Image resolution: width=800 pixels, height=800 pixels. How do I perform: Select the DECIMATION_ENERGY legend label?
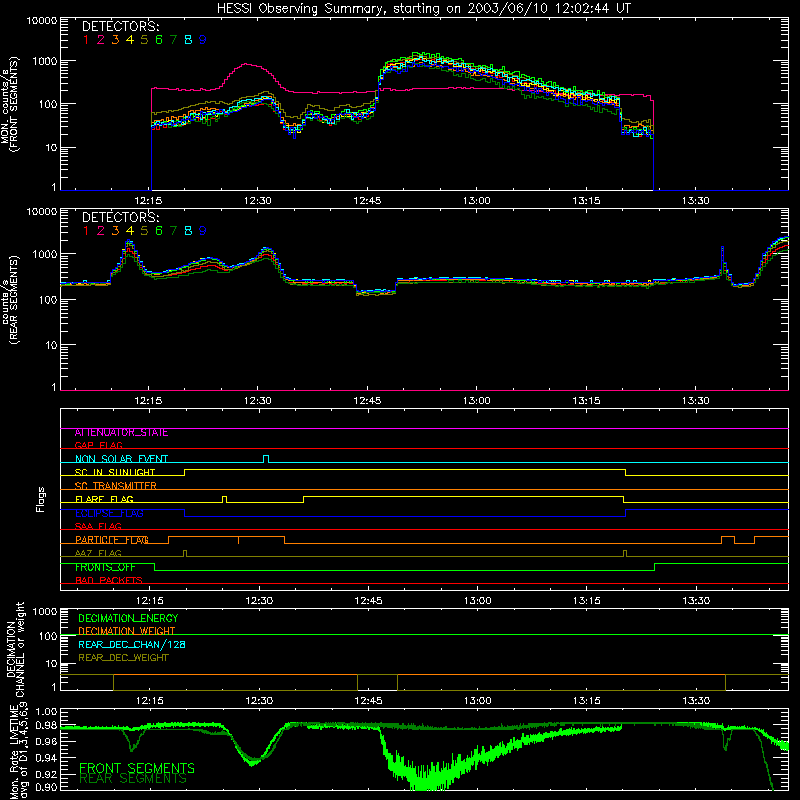[x=128, y=618]
